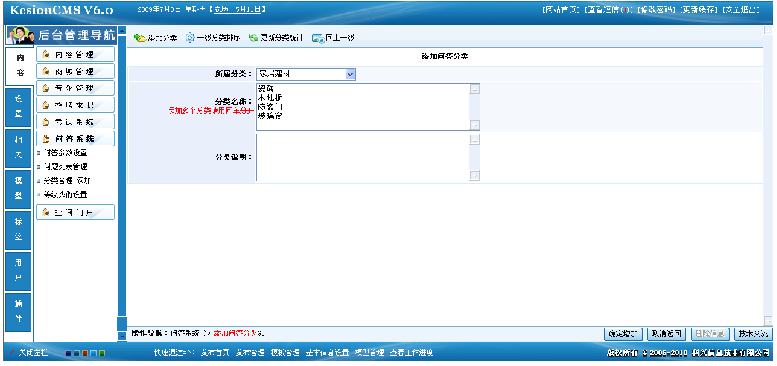Click the KesionCMS V6.0 logo text

[x=62, y=11]
